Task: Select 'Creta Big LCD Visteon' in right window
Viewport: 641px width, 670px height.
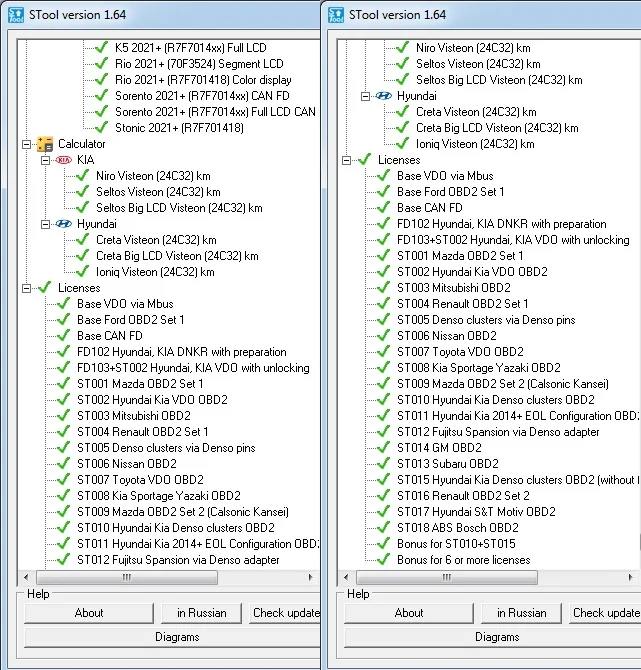Action: point(497,128)
